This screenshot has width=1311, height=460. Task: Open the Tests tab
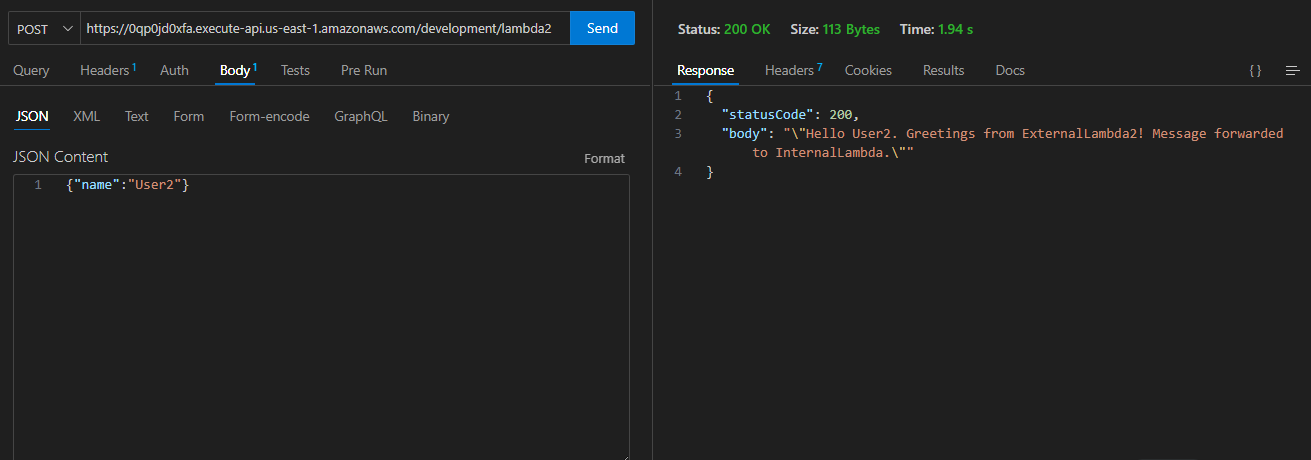coord(295,70)
